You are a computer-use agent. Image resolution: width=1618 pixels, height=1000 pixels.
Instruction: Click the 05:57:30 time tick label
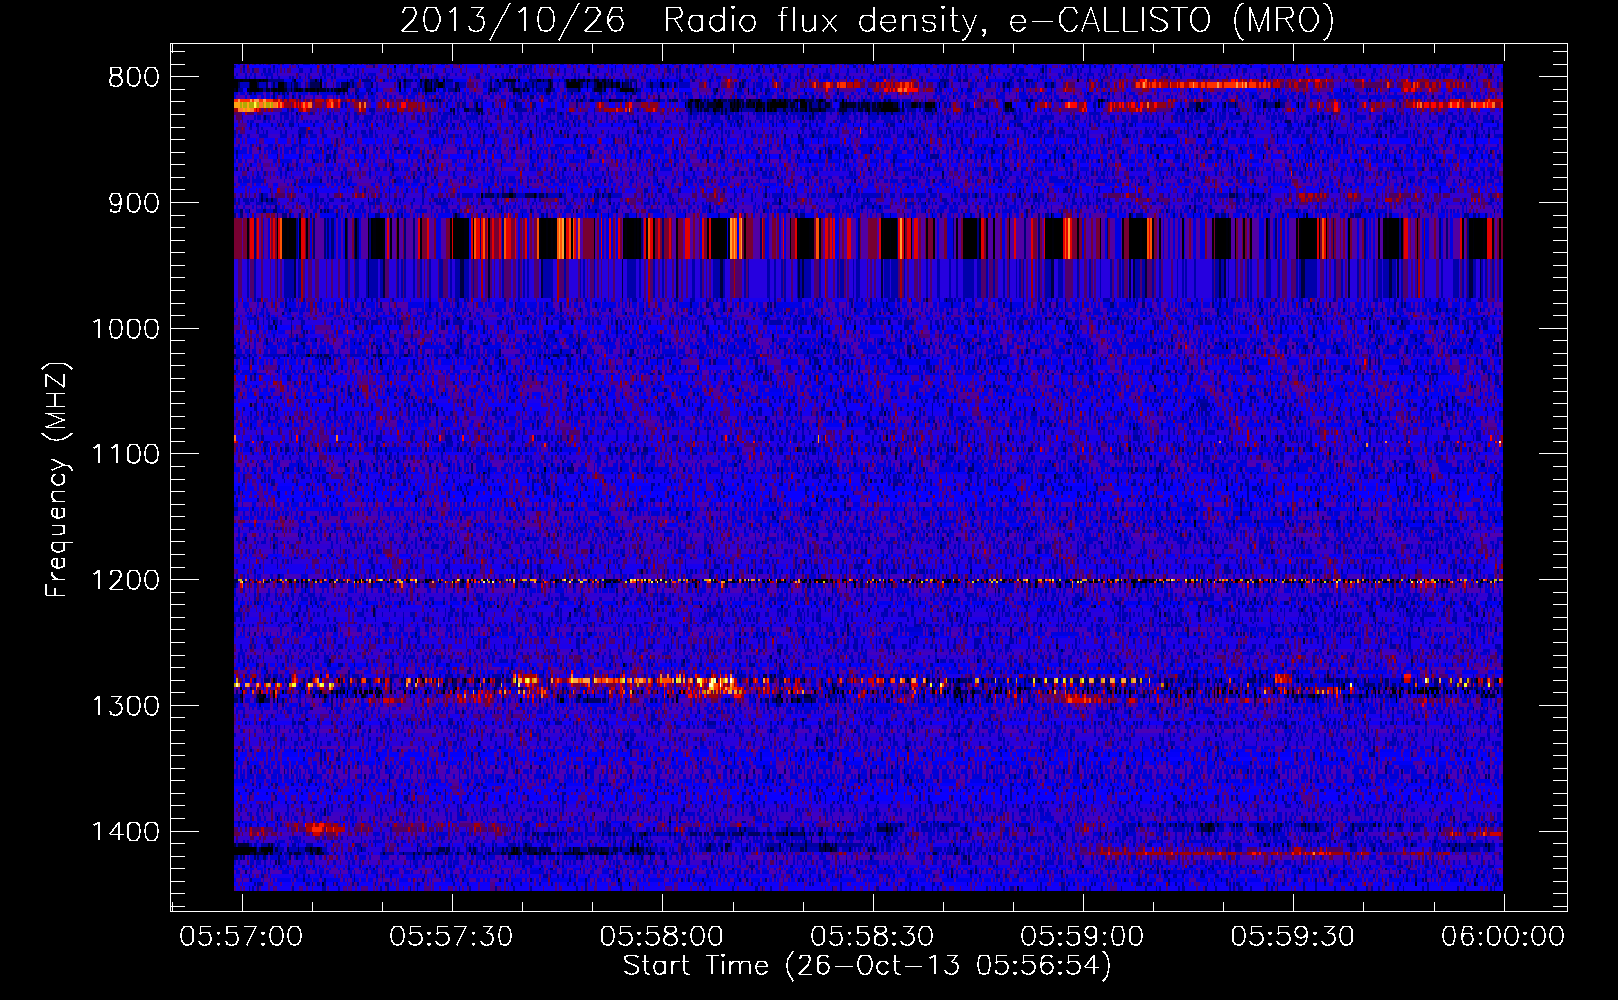[451, 936]
